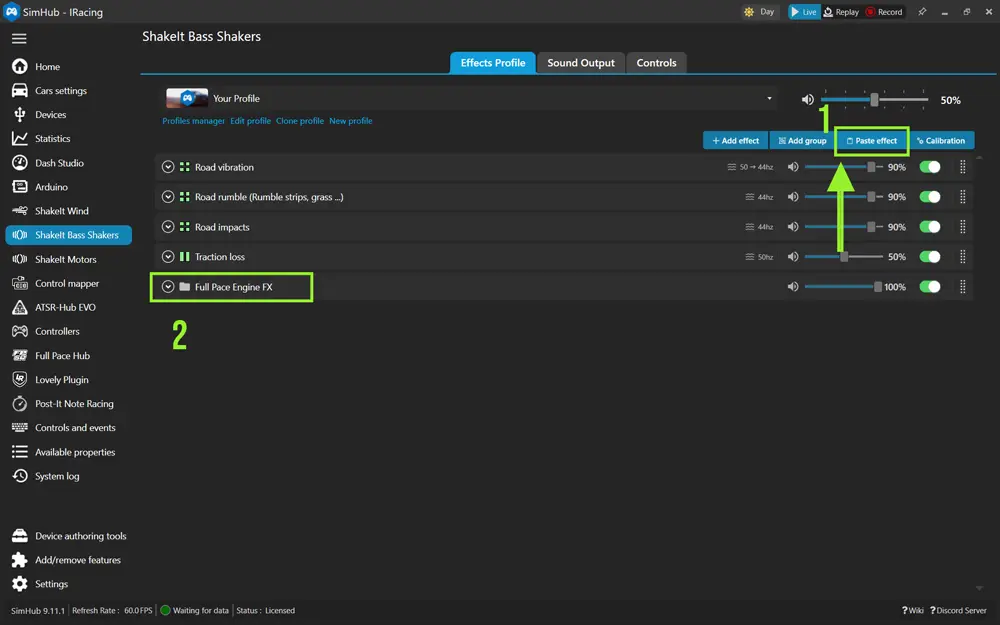Disable the Road vibration effect toggle
Screen dimensions: 1000x625
tap(930, 167)
